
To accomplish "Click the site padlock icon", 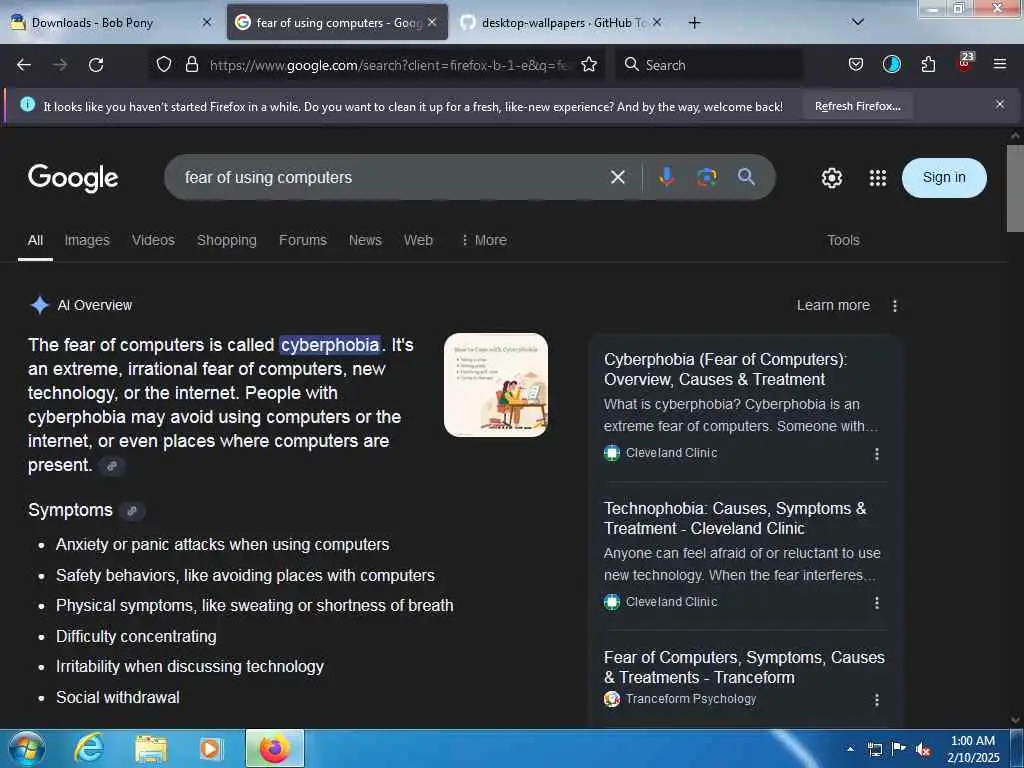I will 191,64.
